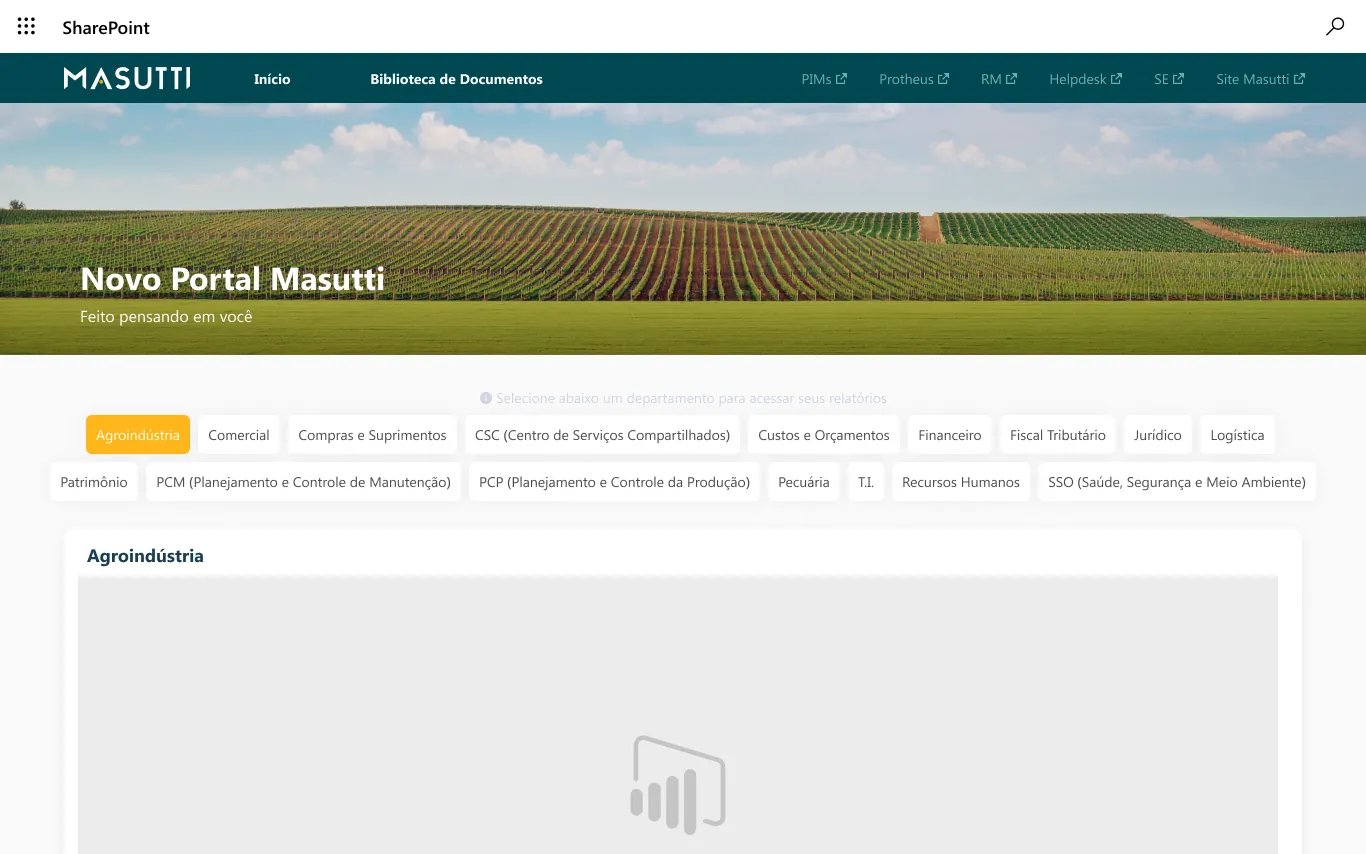Image resolution: width=1366 pixels, height=854 pixels.
Task: Open the Protheus external link
Action: pyautogui.click(x=914, y=79)
